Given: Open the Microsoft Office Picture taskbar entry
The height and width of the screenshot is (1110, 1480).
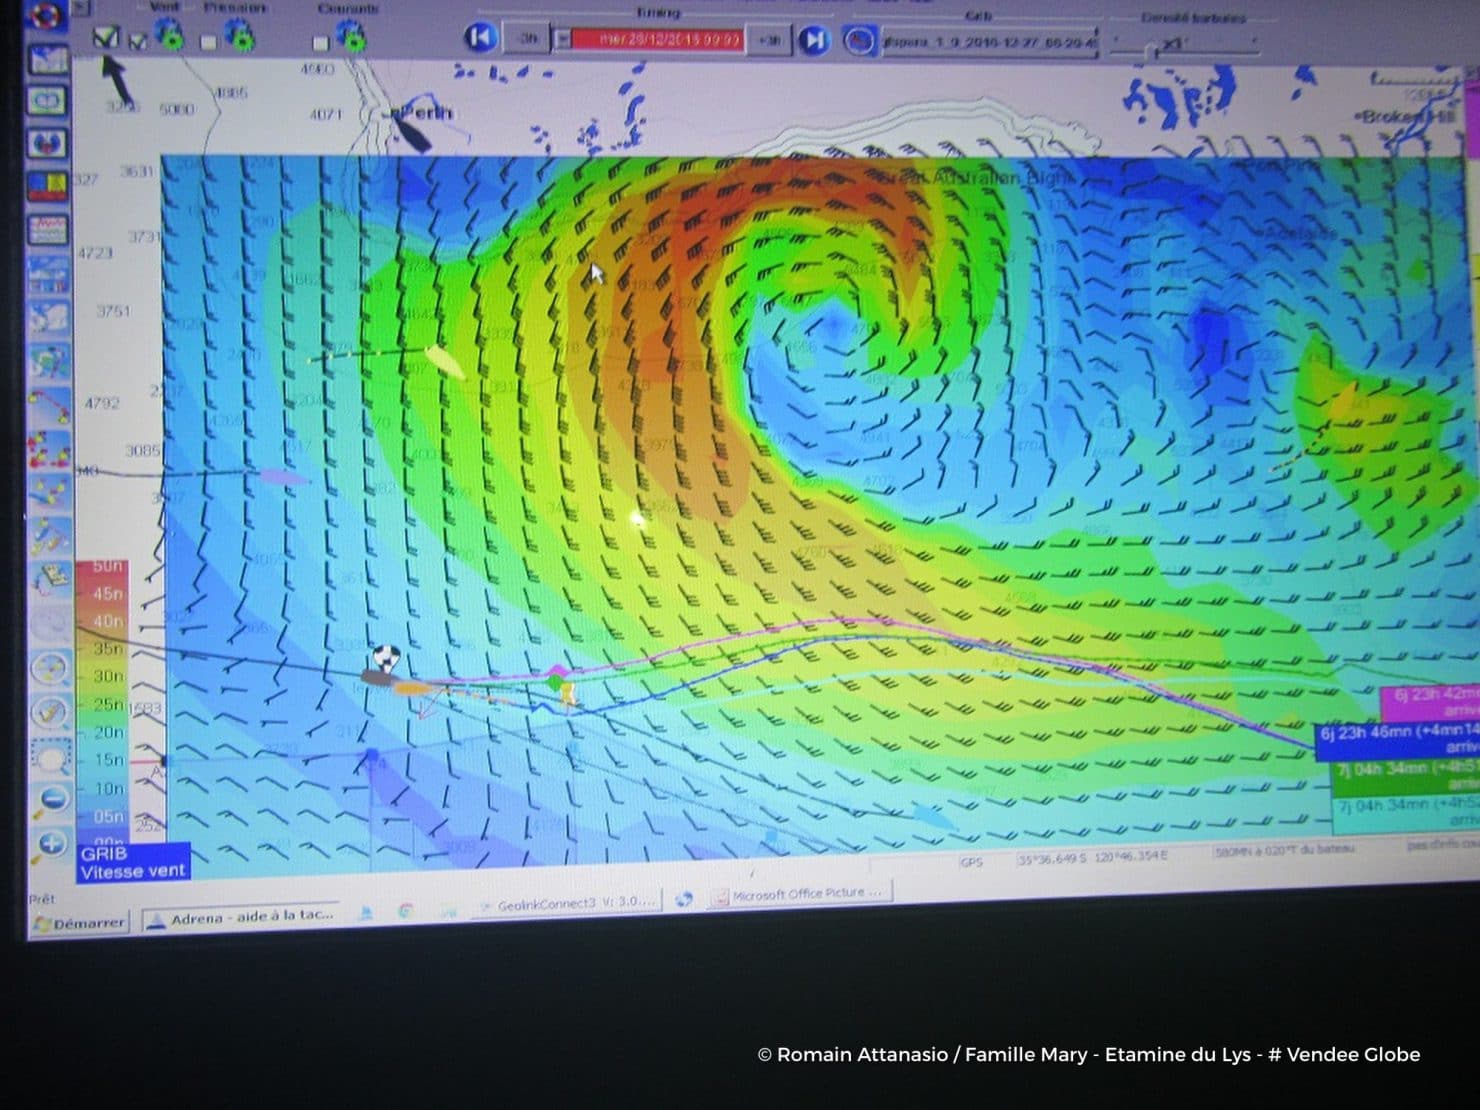Looking at the screenshot, I should coord(800,893).
